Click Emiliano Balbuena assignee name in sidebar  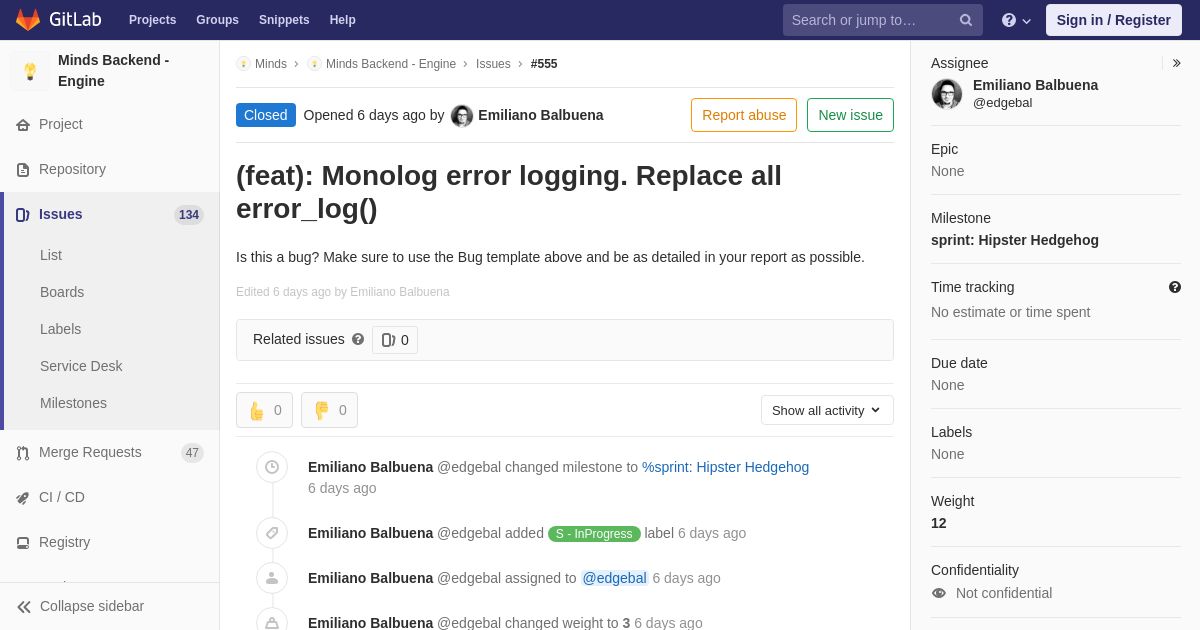[x=1036, y=85]
